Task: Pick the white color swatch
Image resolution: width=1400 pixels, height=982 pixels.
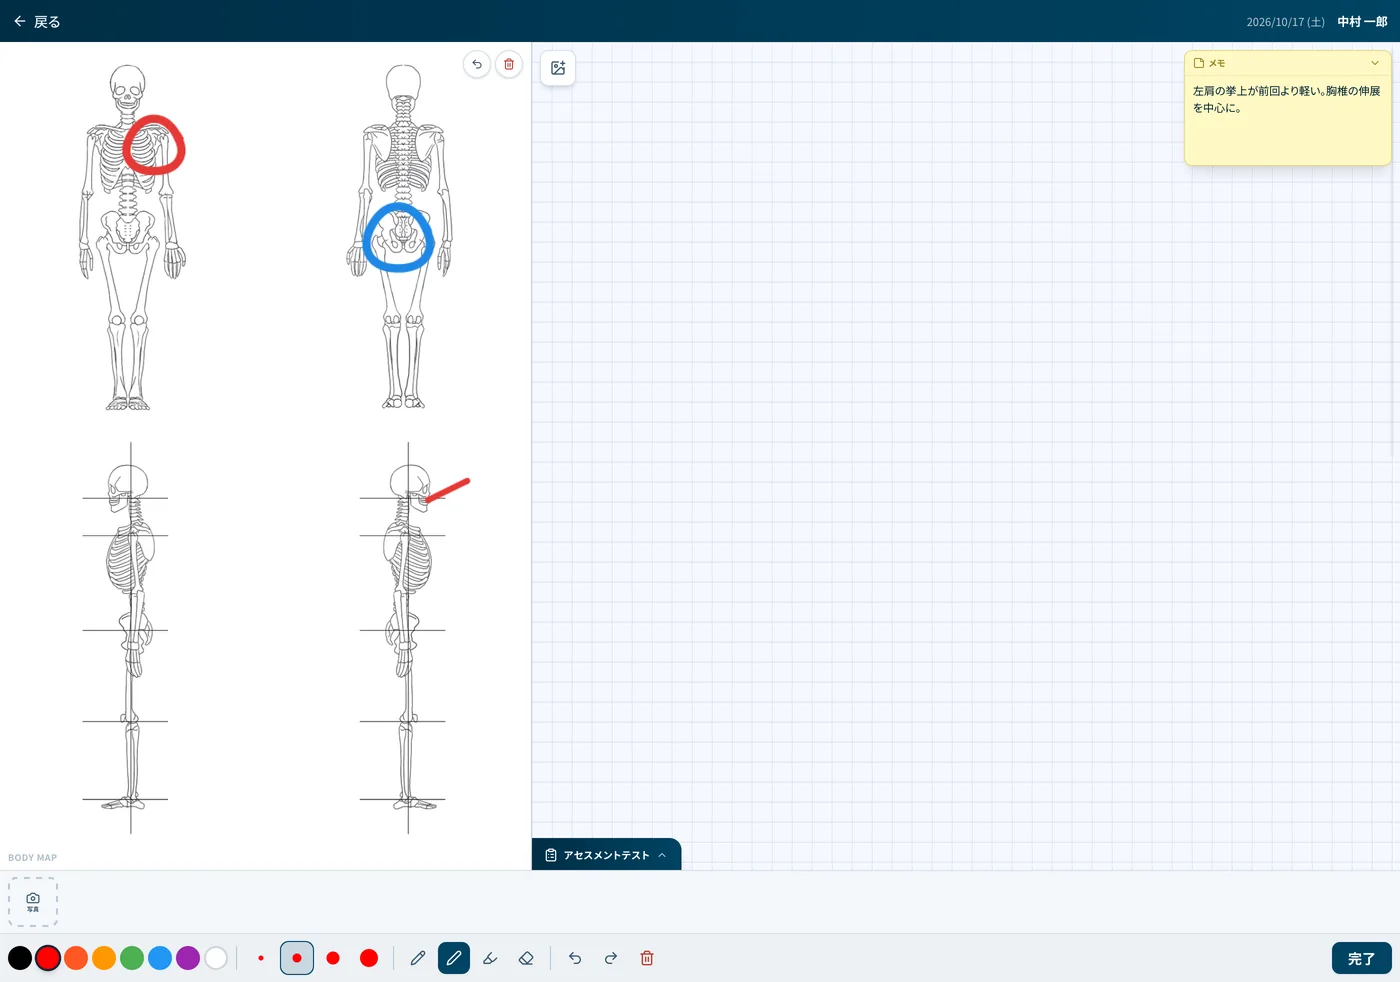Action: pyautogui.click(x=216, y=958)
